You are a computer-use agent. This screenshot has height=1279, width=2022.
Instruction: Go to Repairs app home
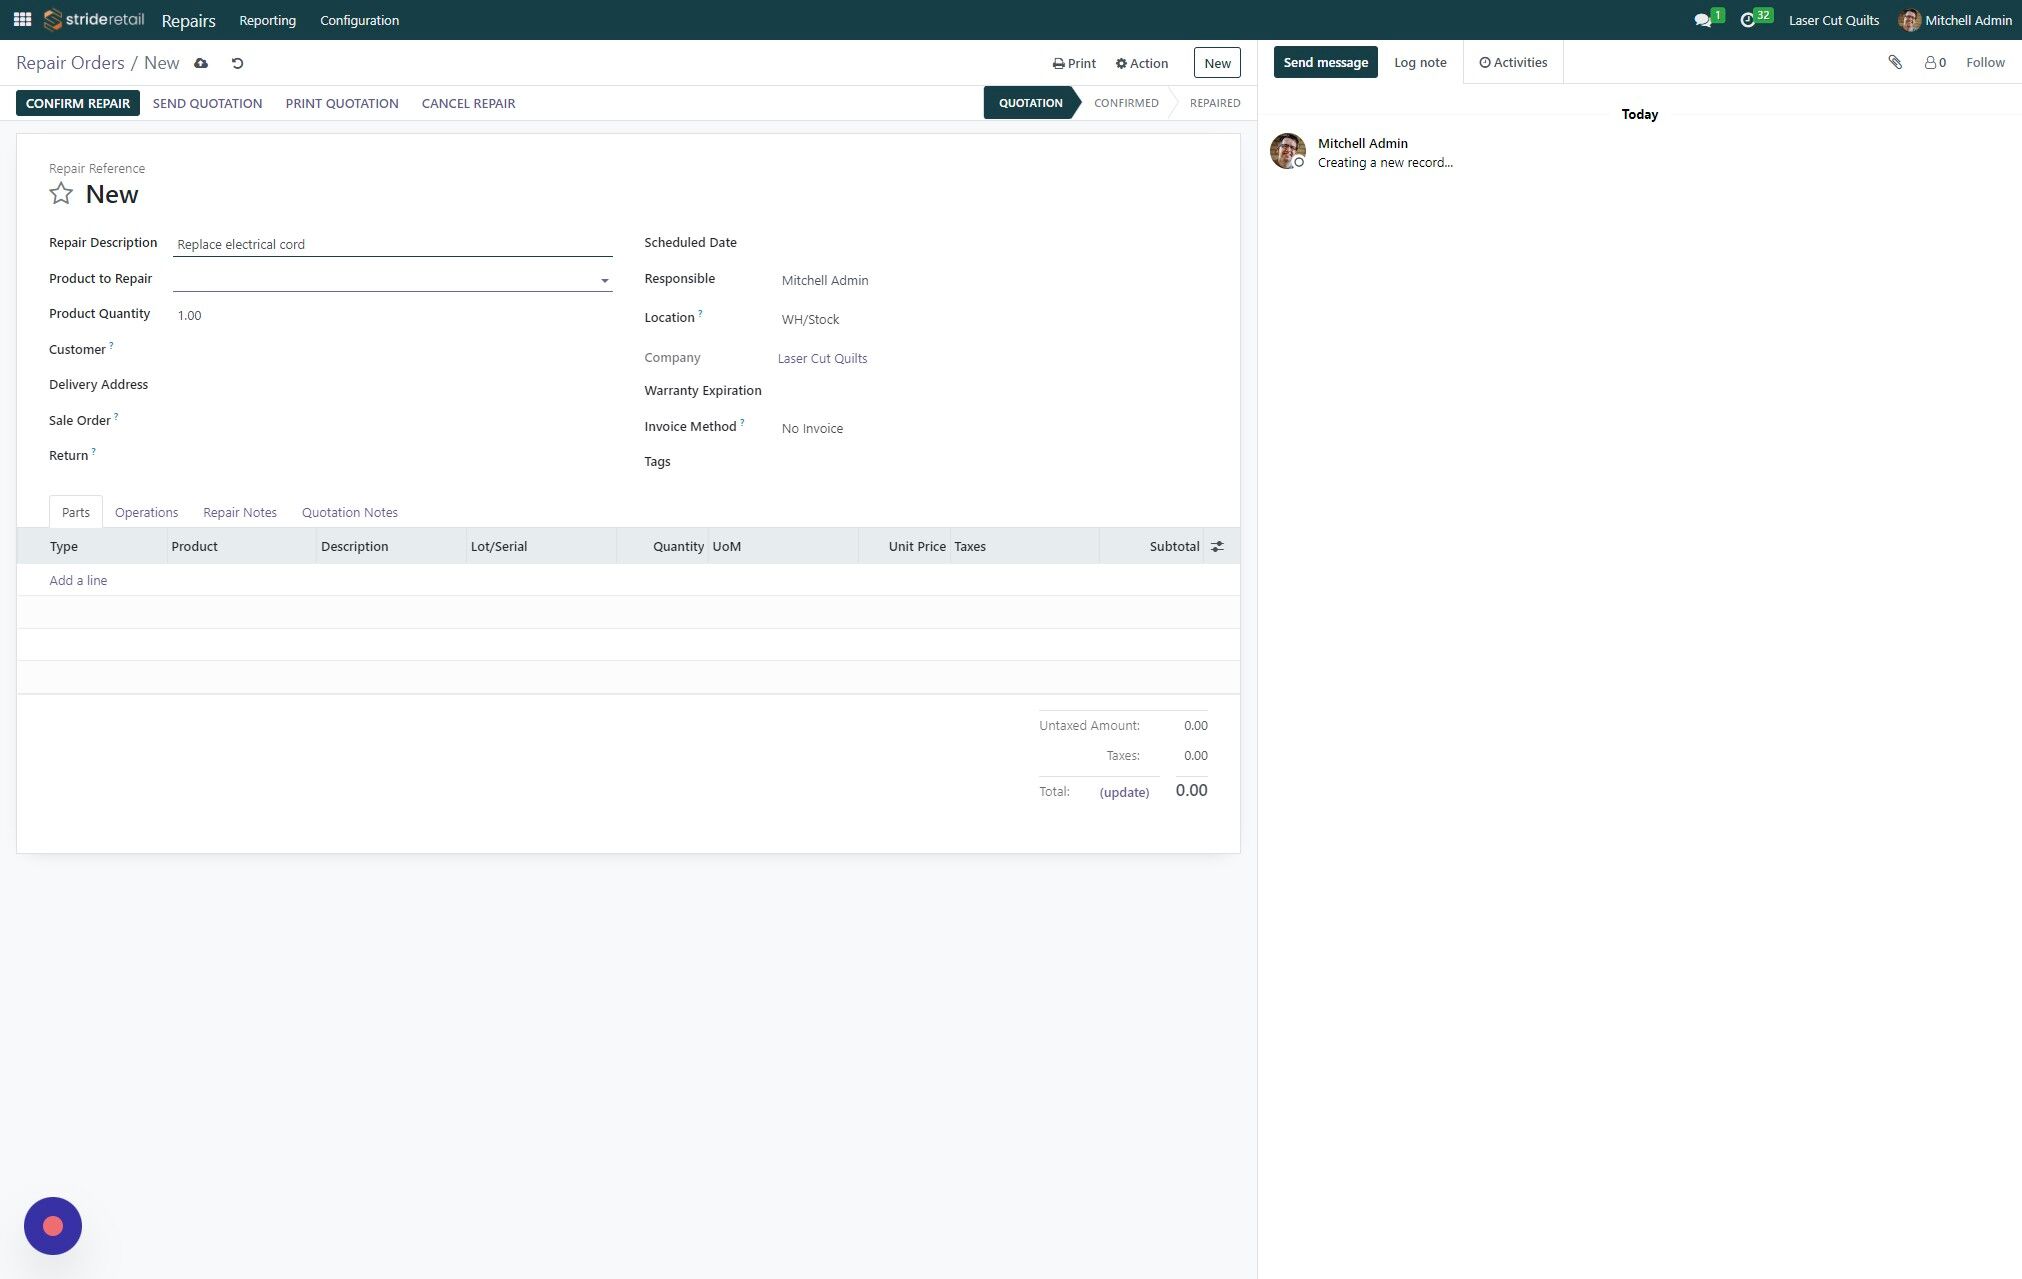point(188,20)
